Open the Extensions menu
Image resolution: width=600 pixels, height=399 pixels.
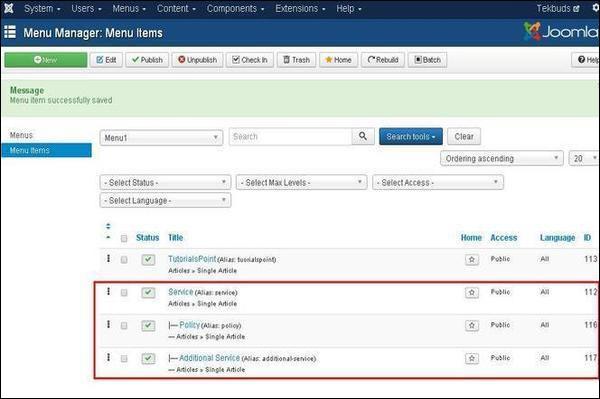click(x=300, y=8)
